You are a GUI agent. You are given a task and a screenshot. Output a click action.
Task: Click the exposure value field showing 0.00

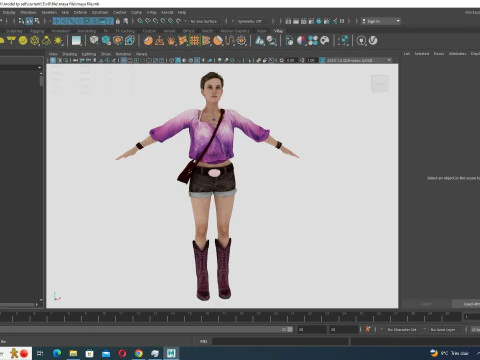[291, 60]
